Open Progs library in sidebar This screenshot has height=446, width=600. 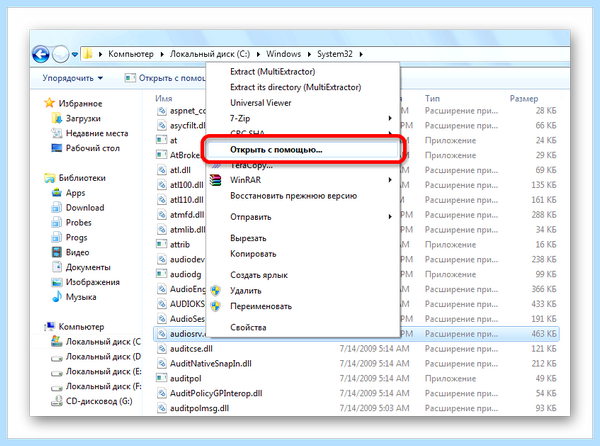coord(77,238)
